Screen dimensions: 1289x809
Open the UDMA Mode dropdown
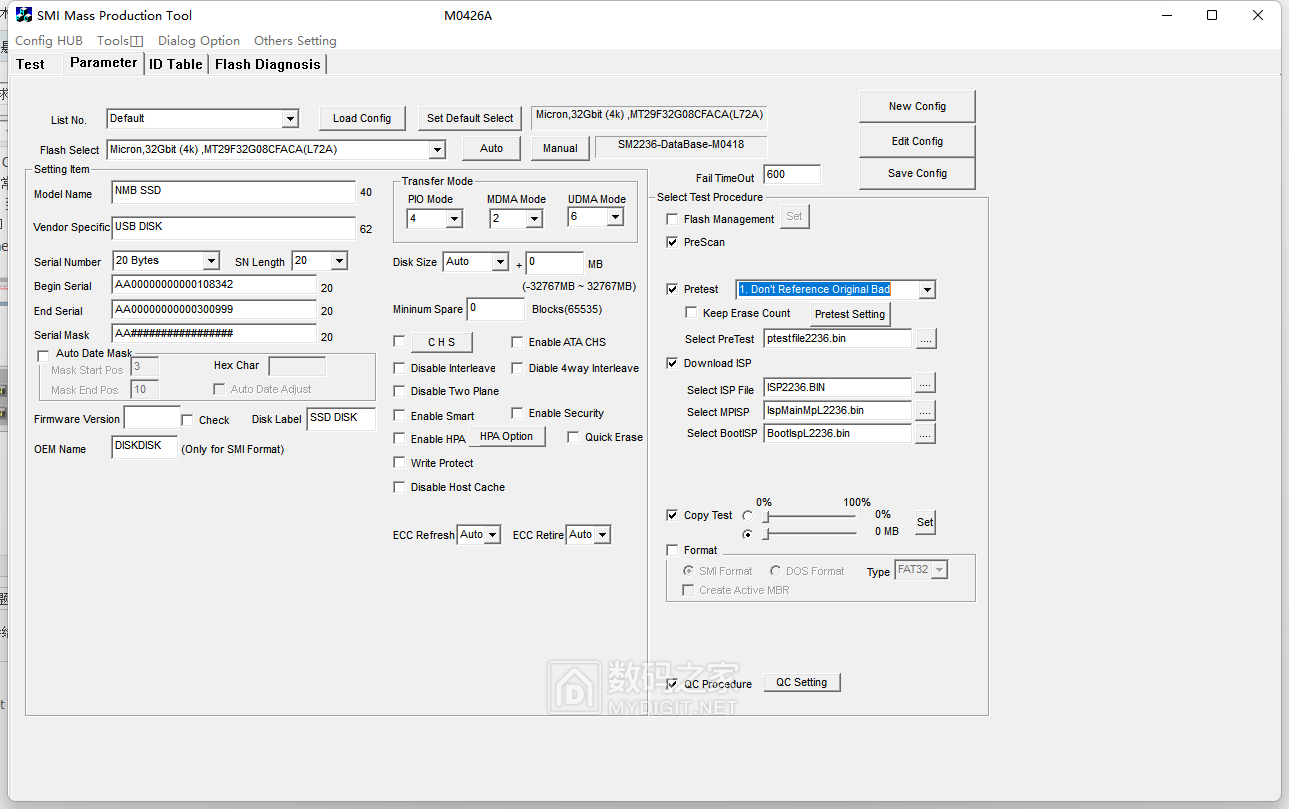tap(614, 217)
